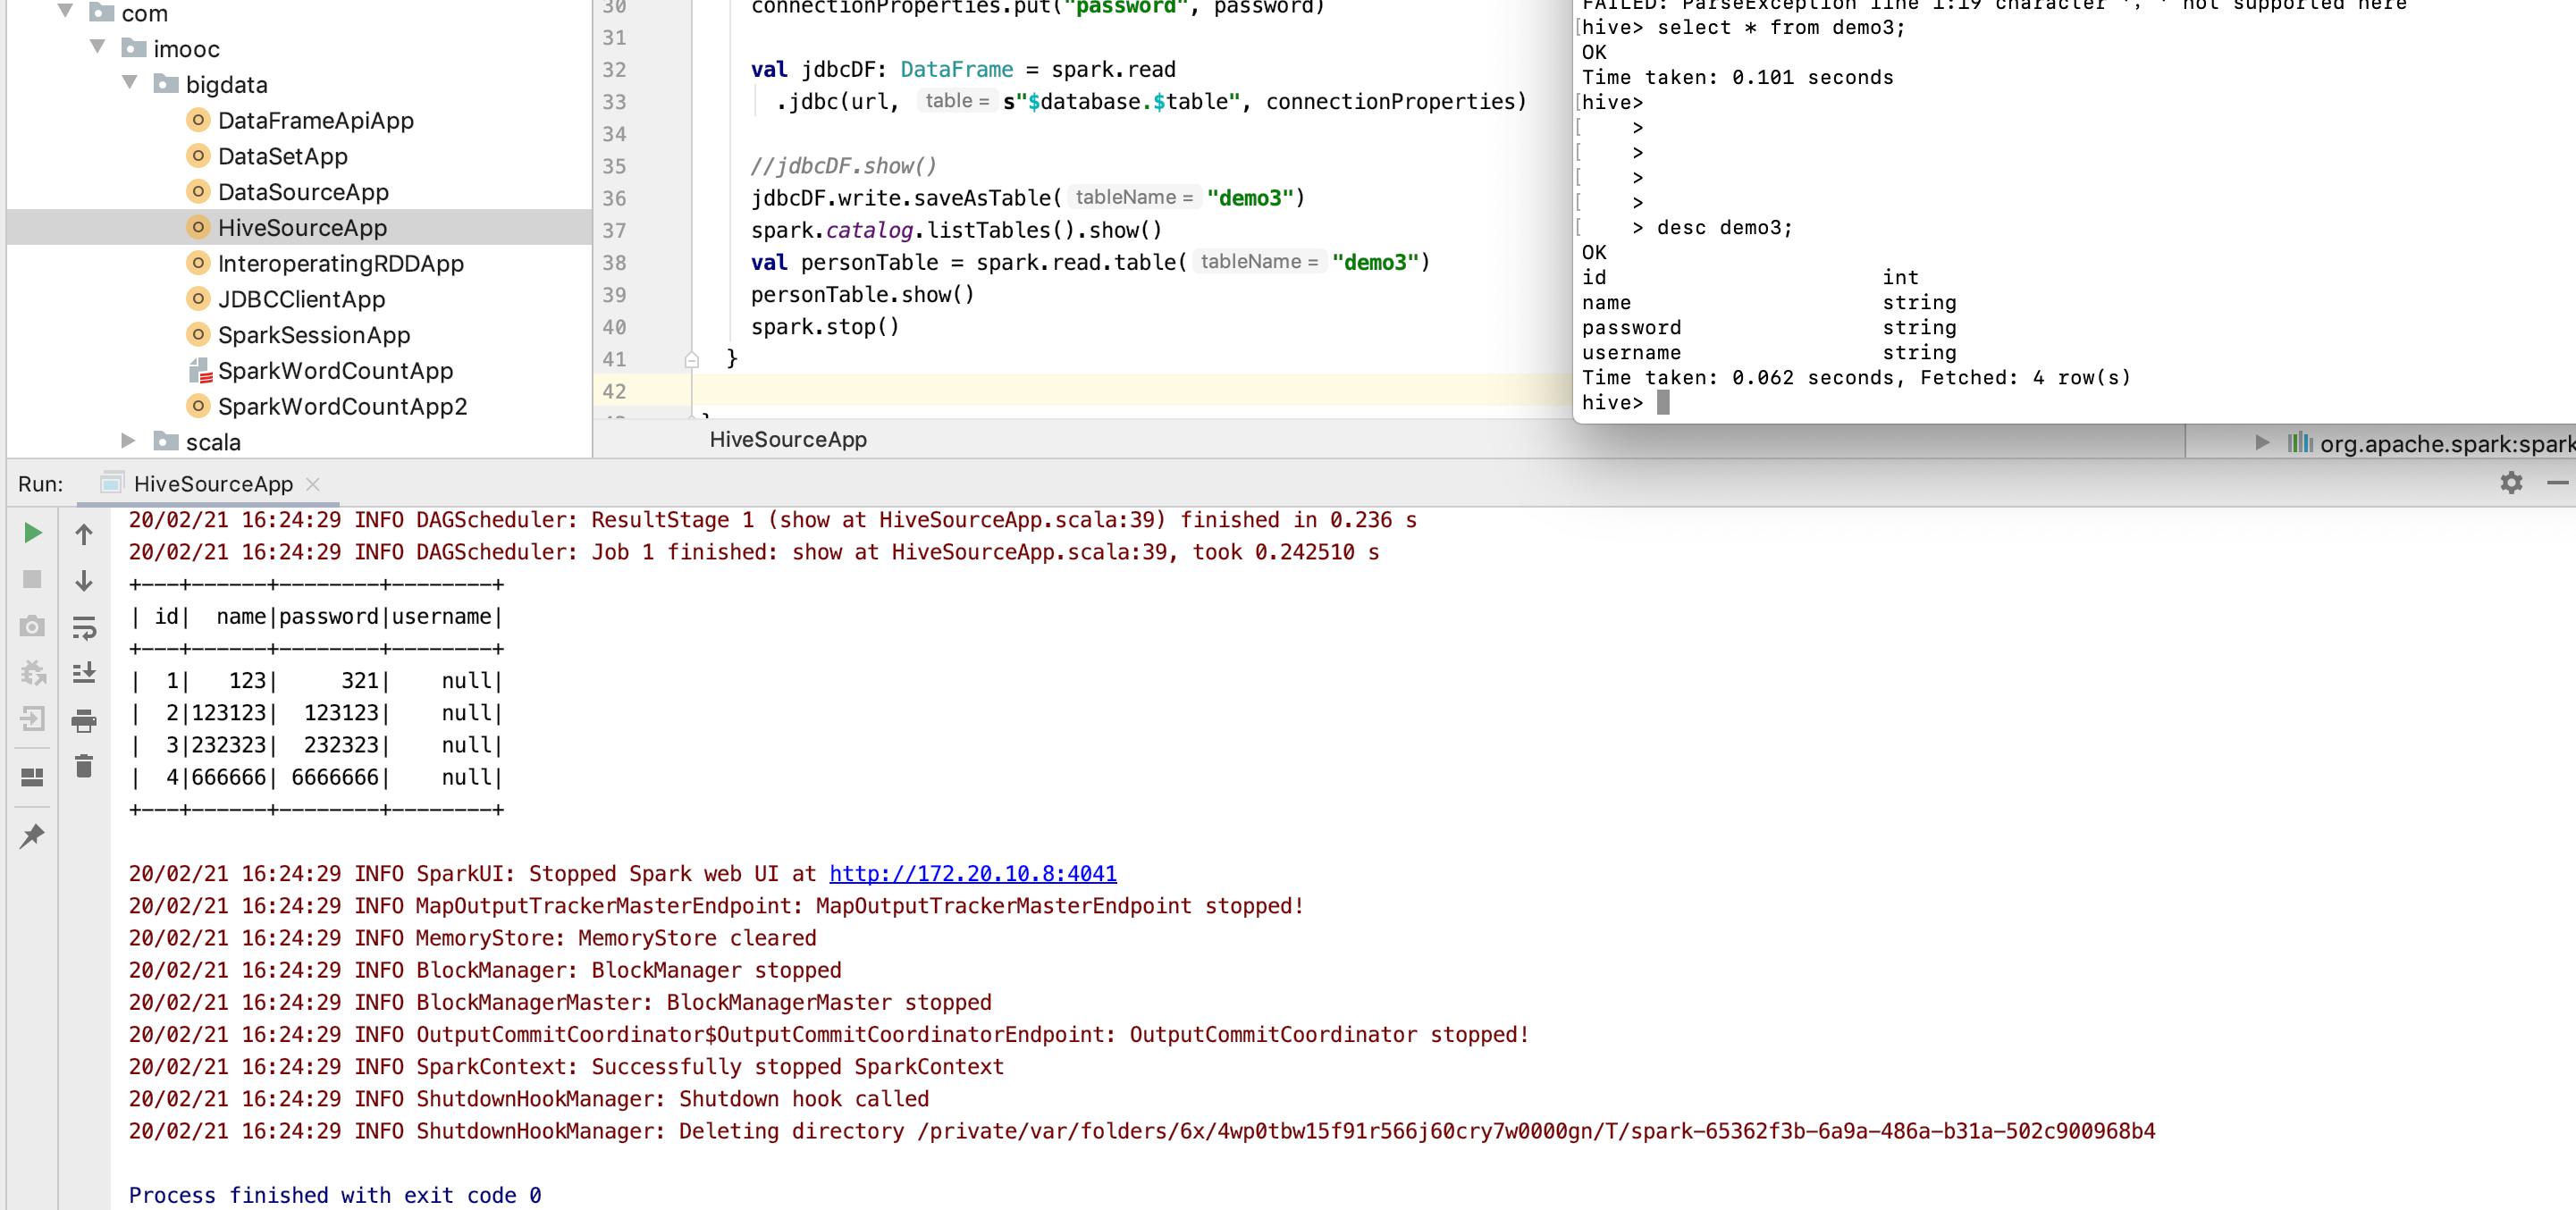
Task: Click the //jdbcDF.show() comment line
Action: pyautogui.click(x=843, y=166)
